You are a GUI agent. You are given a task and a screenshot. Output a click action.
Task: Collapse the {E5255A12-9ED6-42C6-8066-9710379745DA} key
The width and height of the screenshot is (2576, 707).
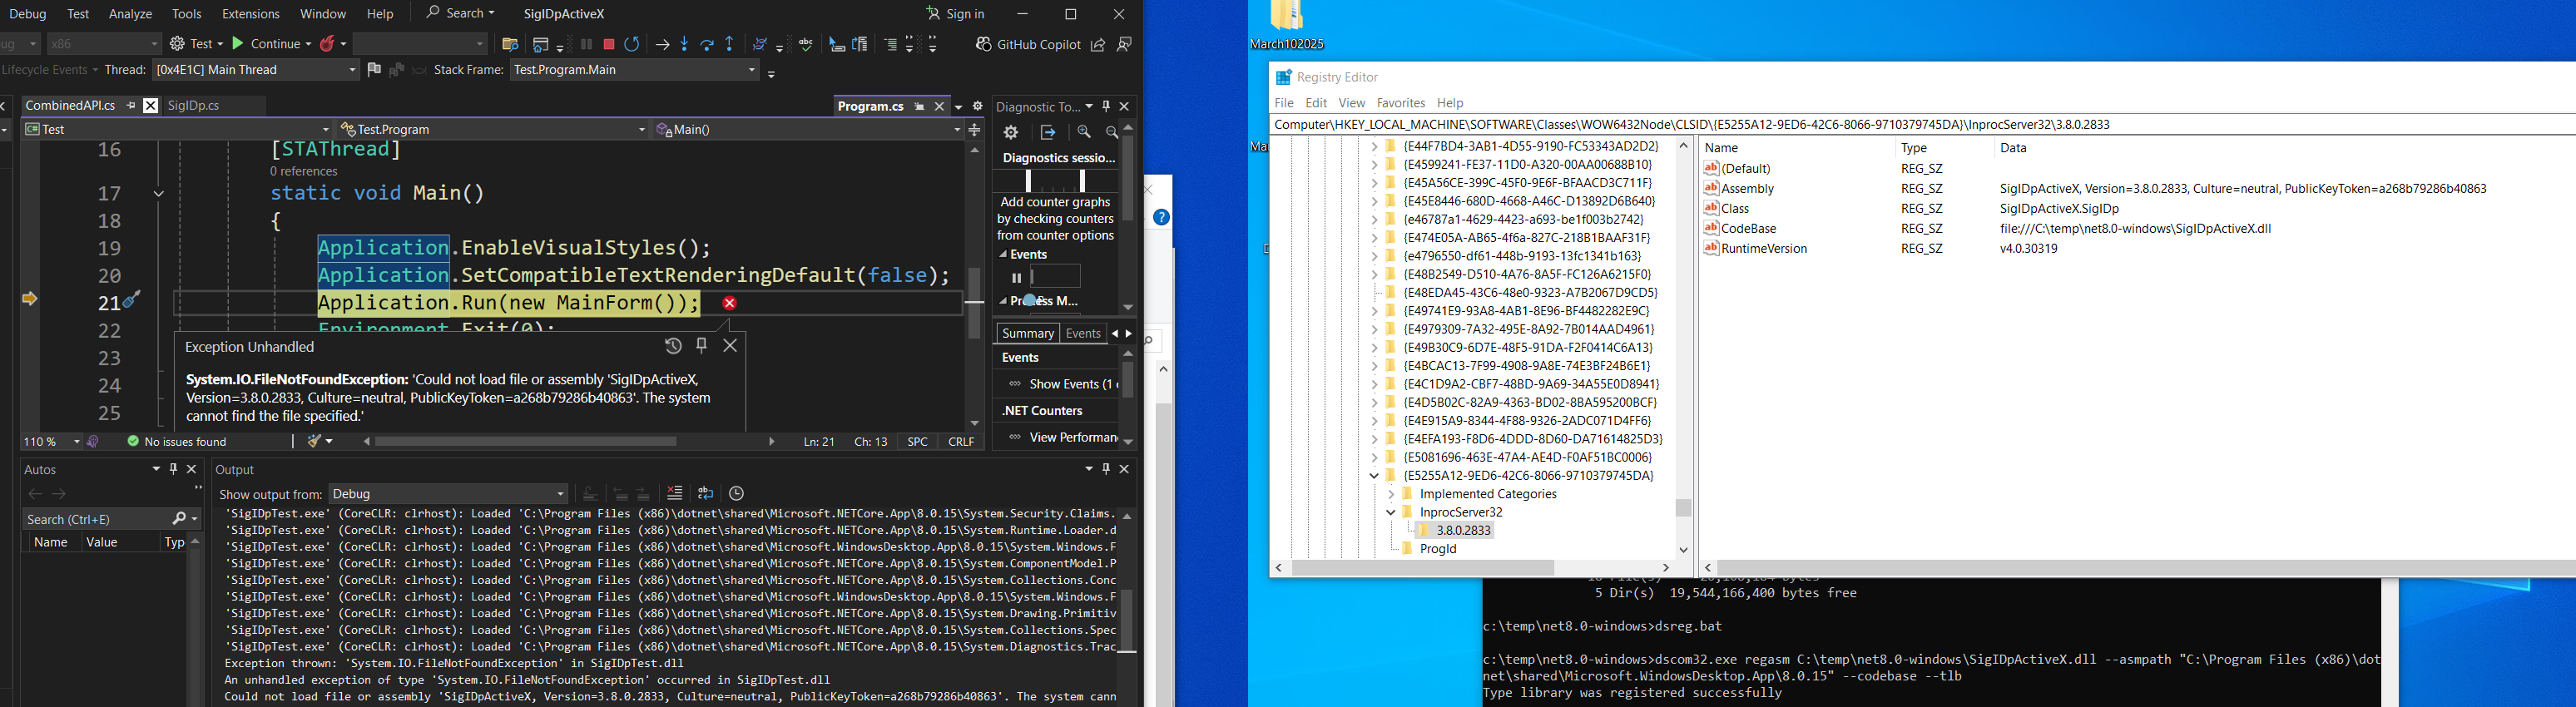coord(1374,476)
